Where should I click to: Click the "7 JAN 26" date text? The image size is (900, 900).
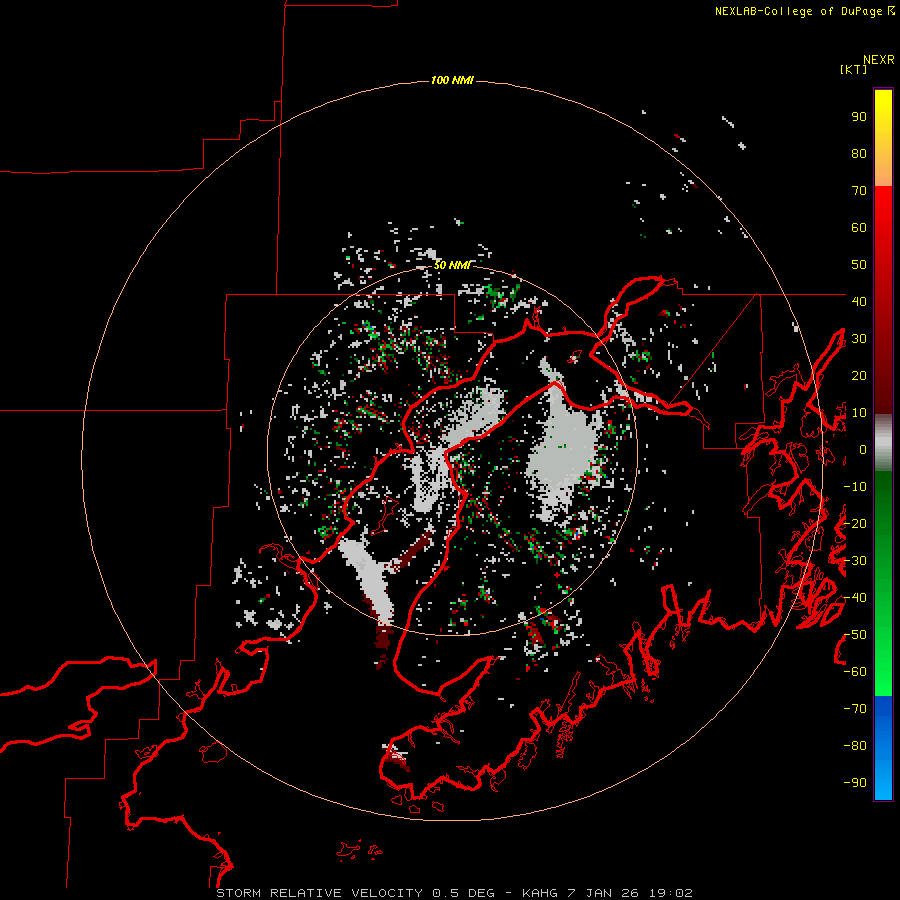click(x=603, y=893)
